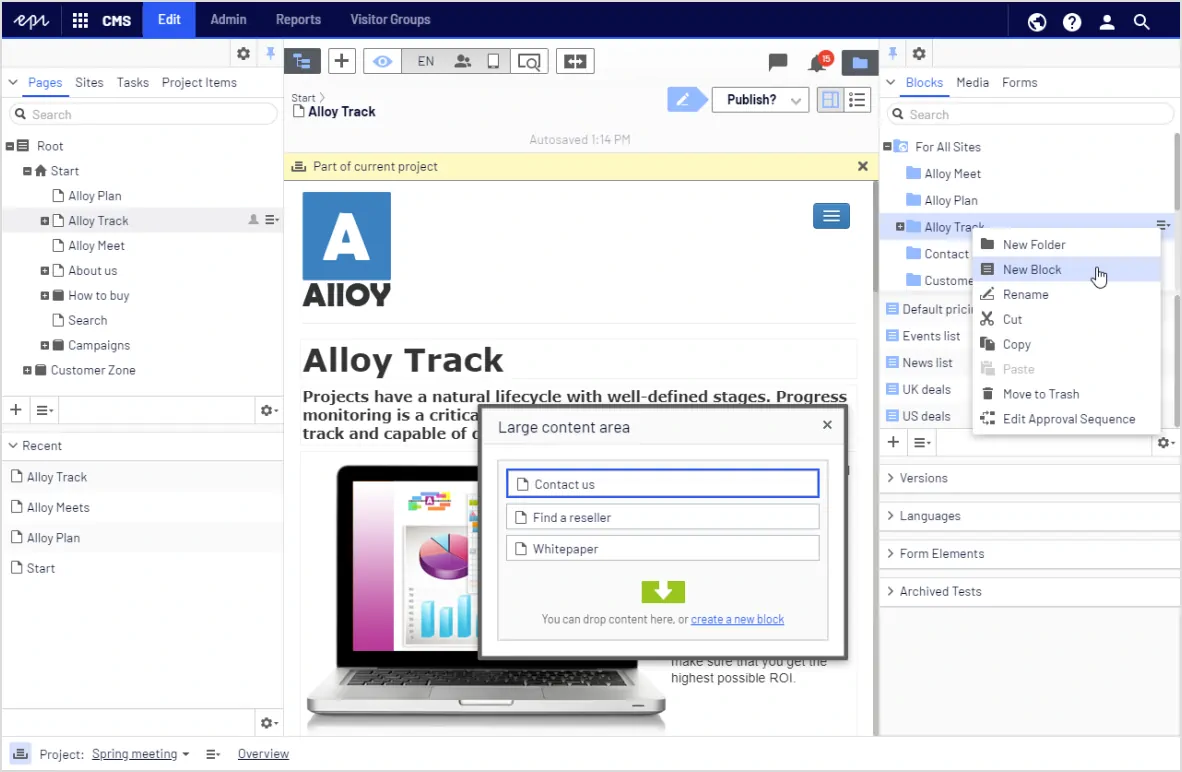
Task: Toggle the navigation tree pane button
Action: (302, 61)
